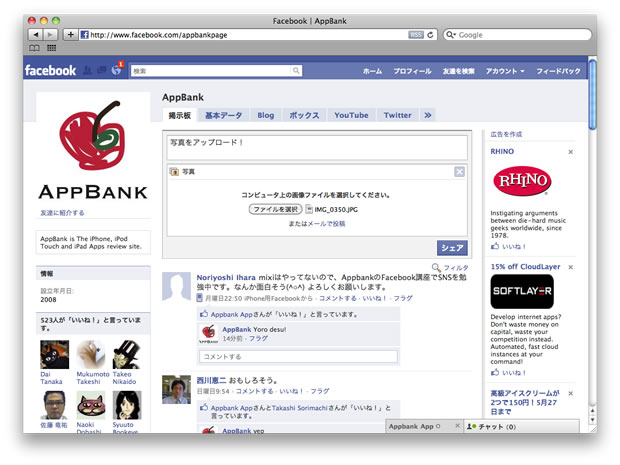This screenshot has width=620, height=465.
Task: Close the 15% off CloudLayer ad
Action: 571,267
